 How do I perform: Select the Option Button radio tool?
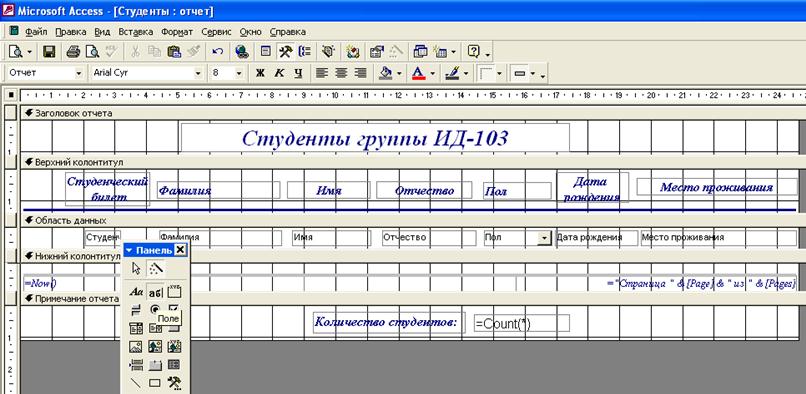[x=155, y=310]
